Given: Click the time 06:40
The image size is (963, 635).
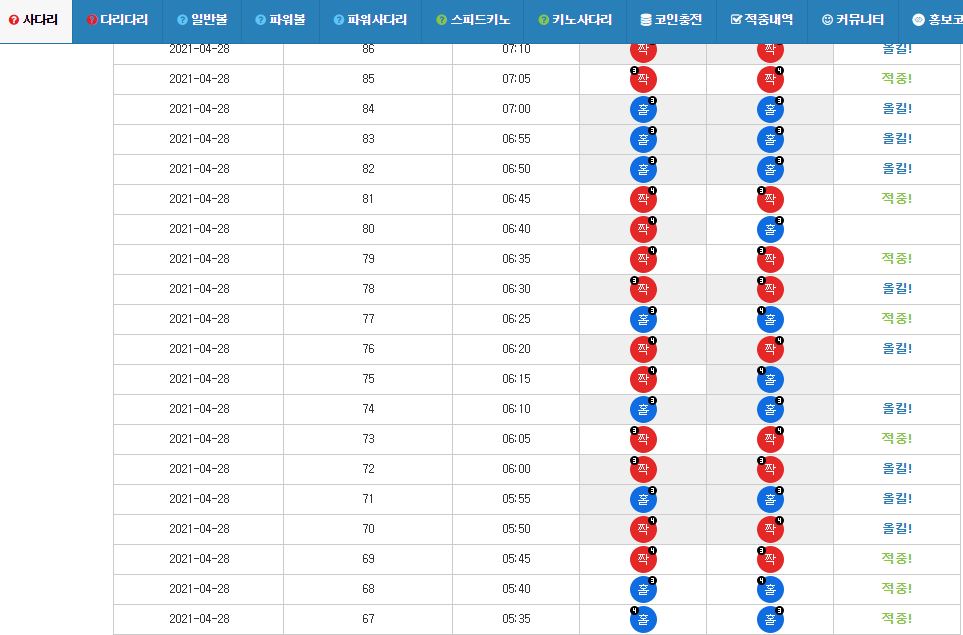Looking at the screenshot, I should [516, 228].
